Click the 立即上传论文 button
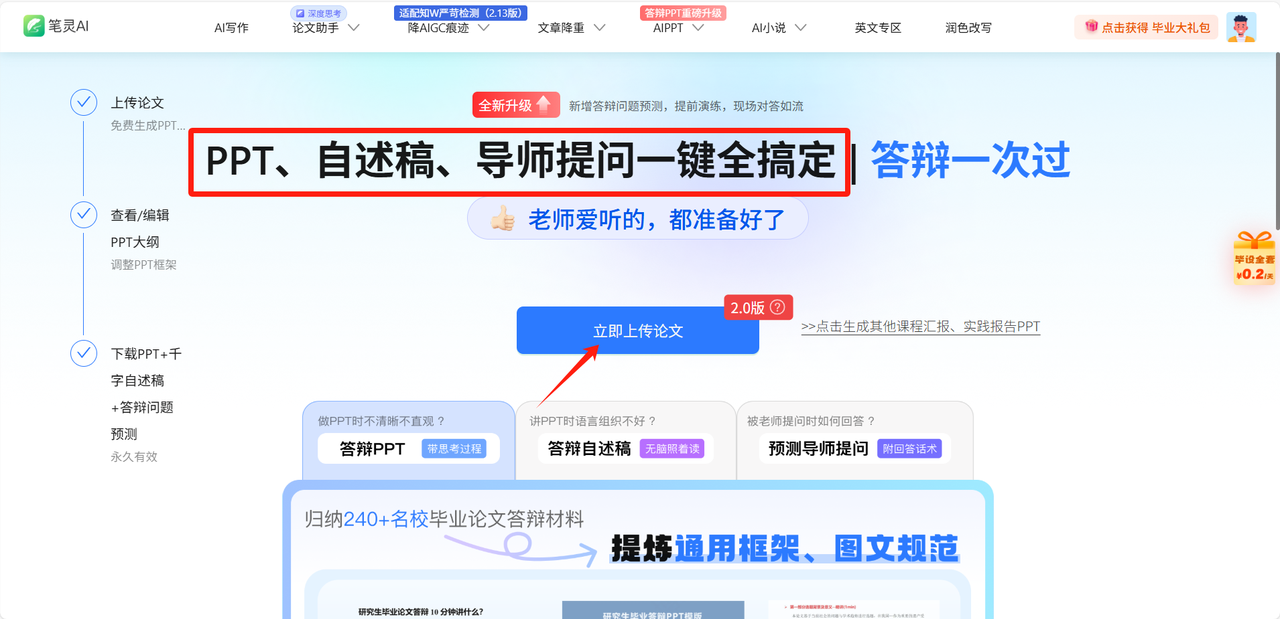Screen dimensions: 1280x619 click(x=638, y=330)
